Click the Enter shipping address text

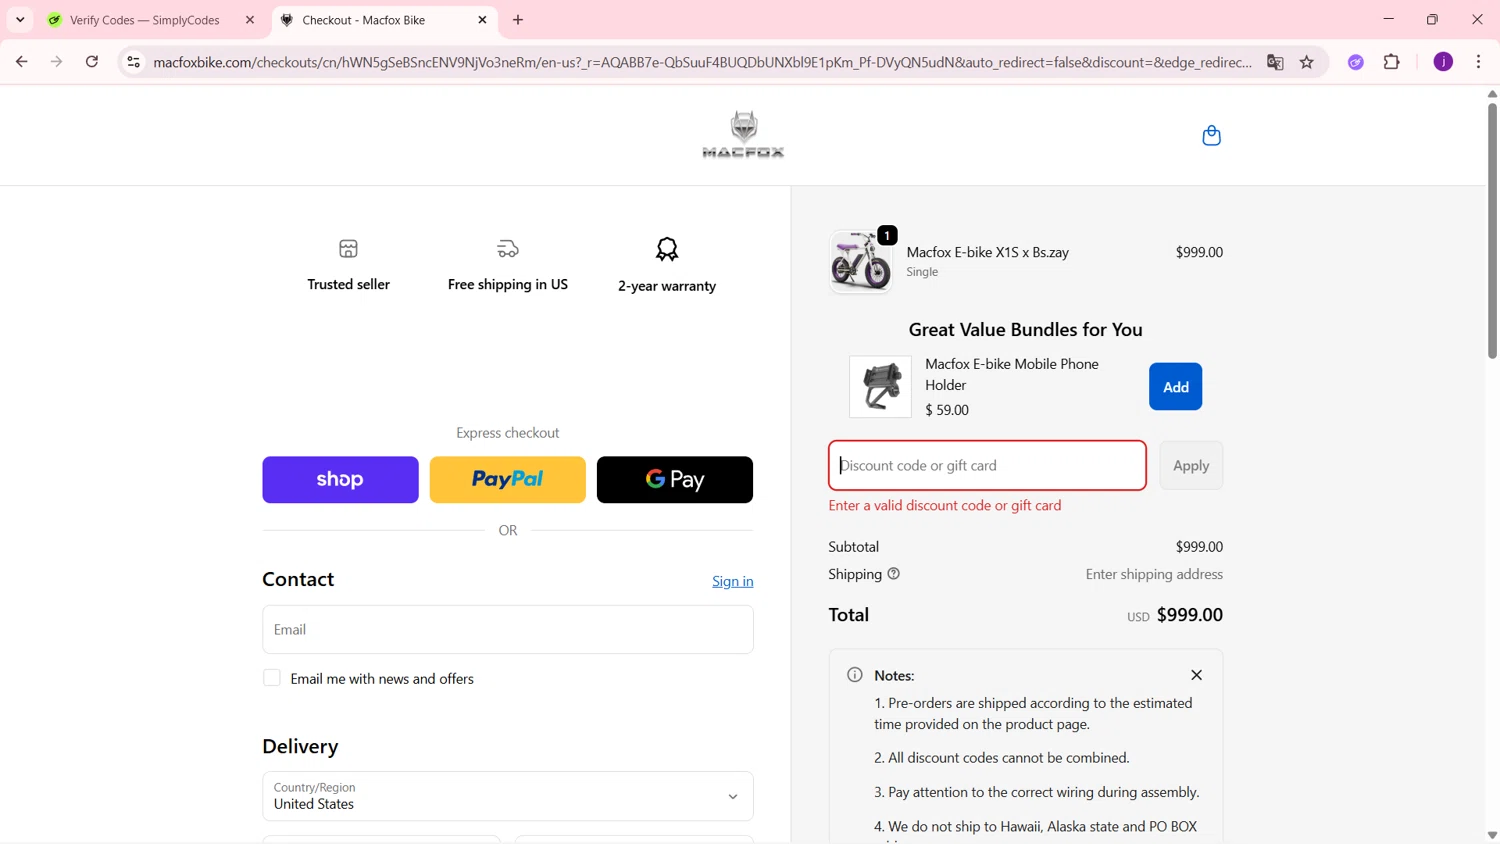tap(1154, 574)
